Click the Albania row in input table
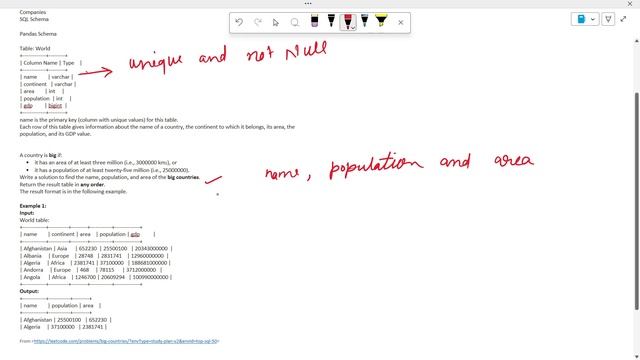Image resolution: width=640 pixels, height=360 pixels. [94, 256]
